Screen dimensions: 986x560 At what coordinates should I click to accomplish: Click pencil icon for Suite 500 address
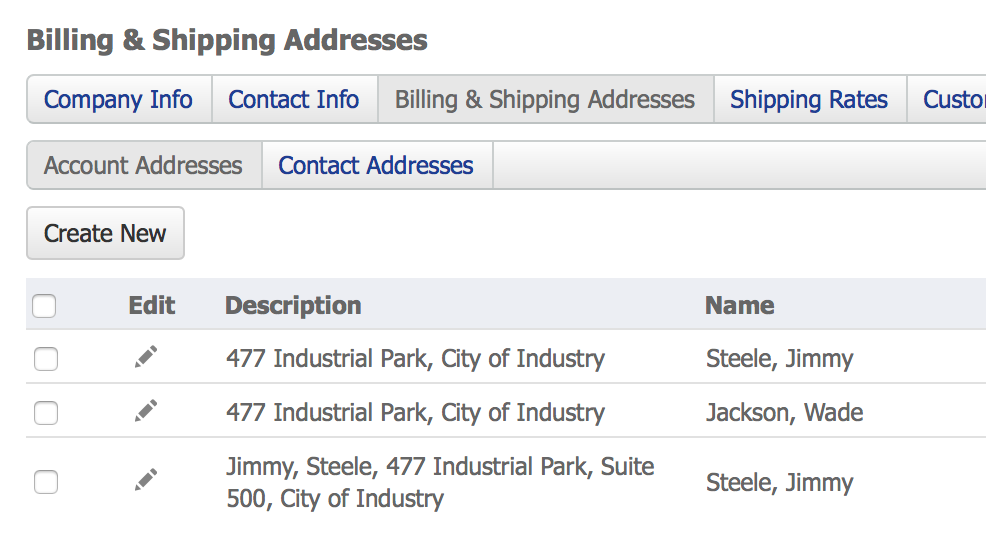(146, 481)
